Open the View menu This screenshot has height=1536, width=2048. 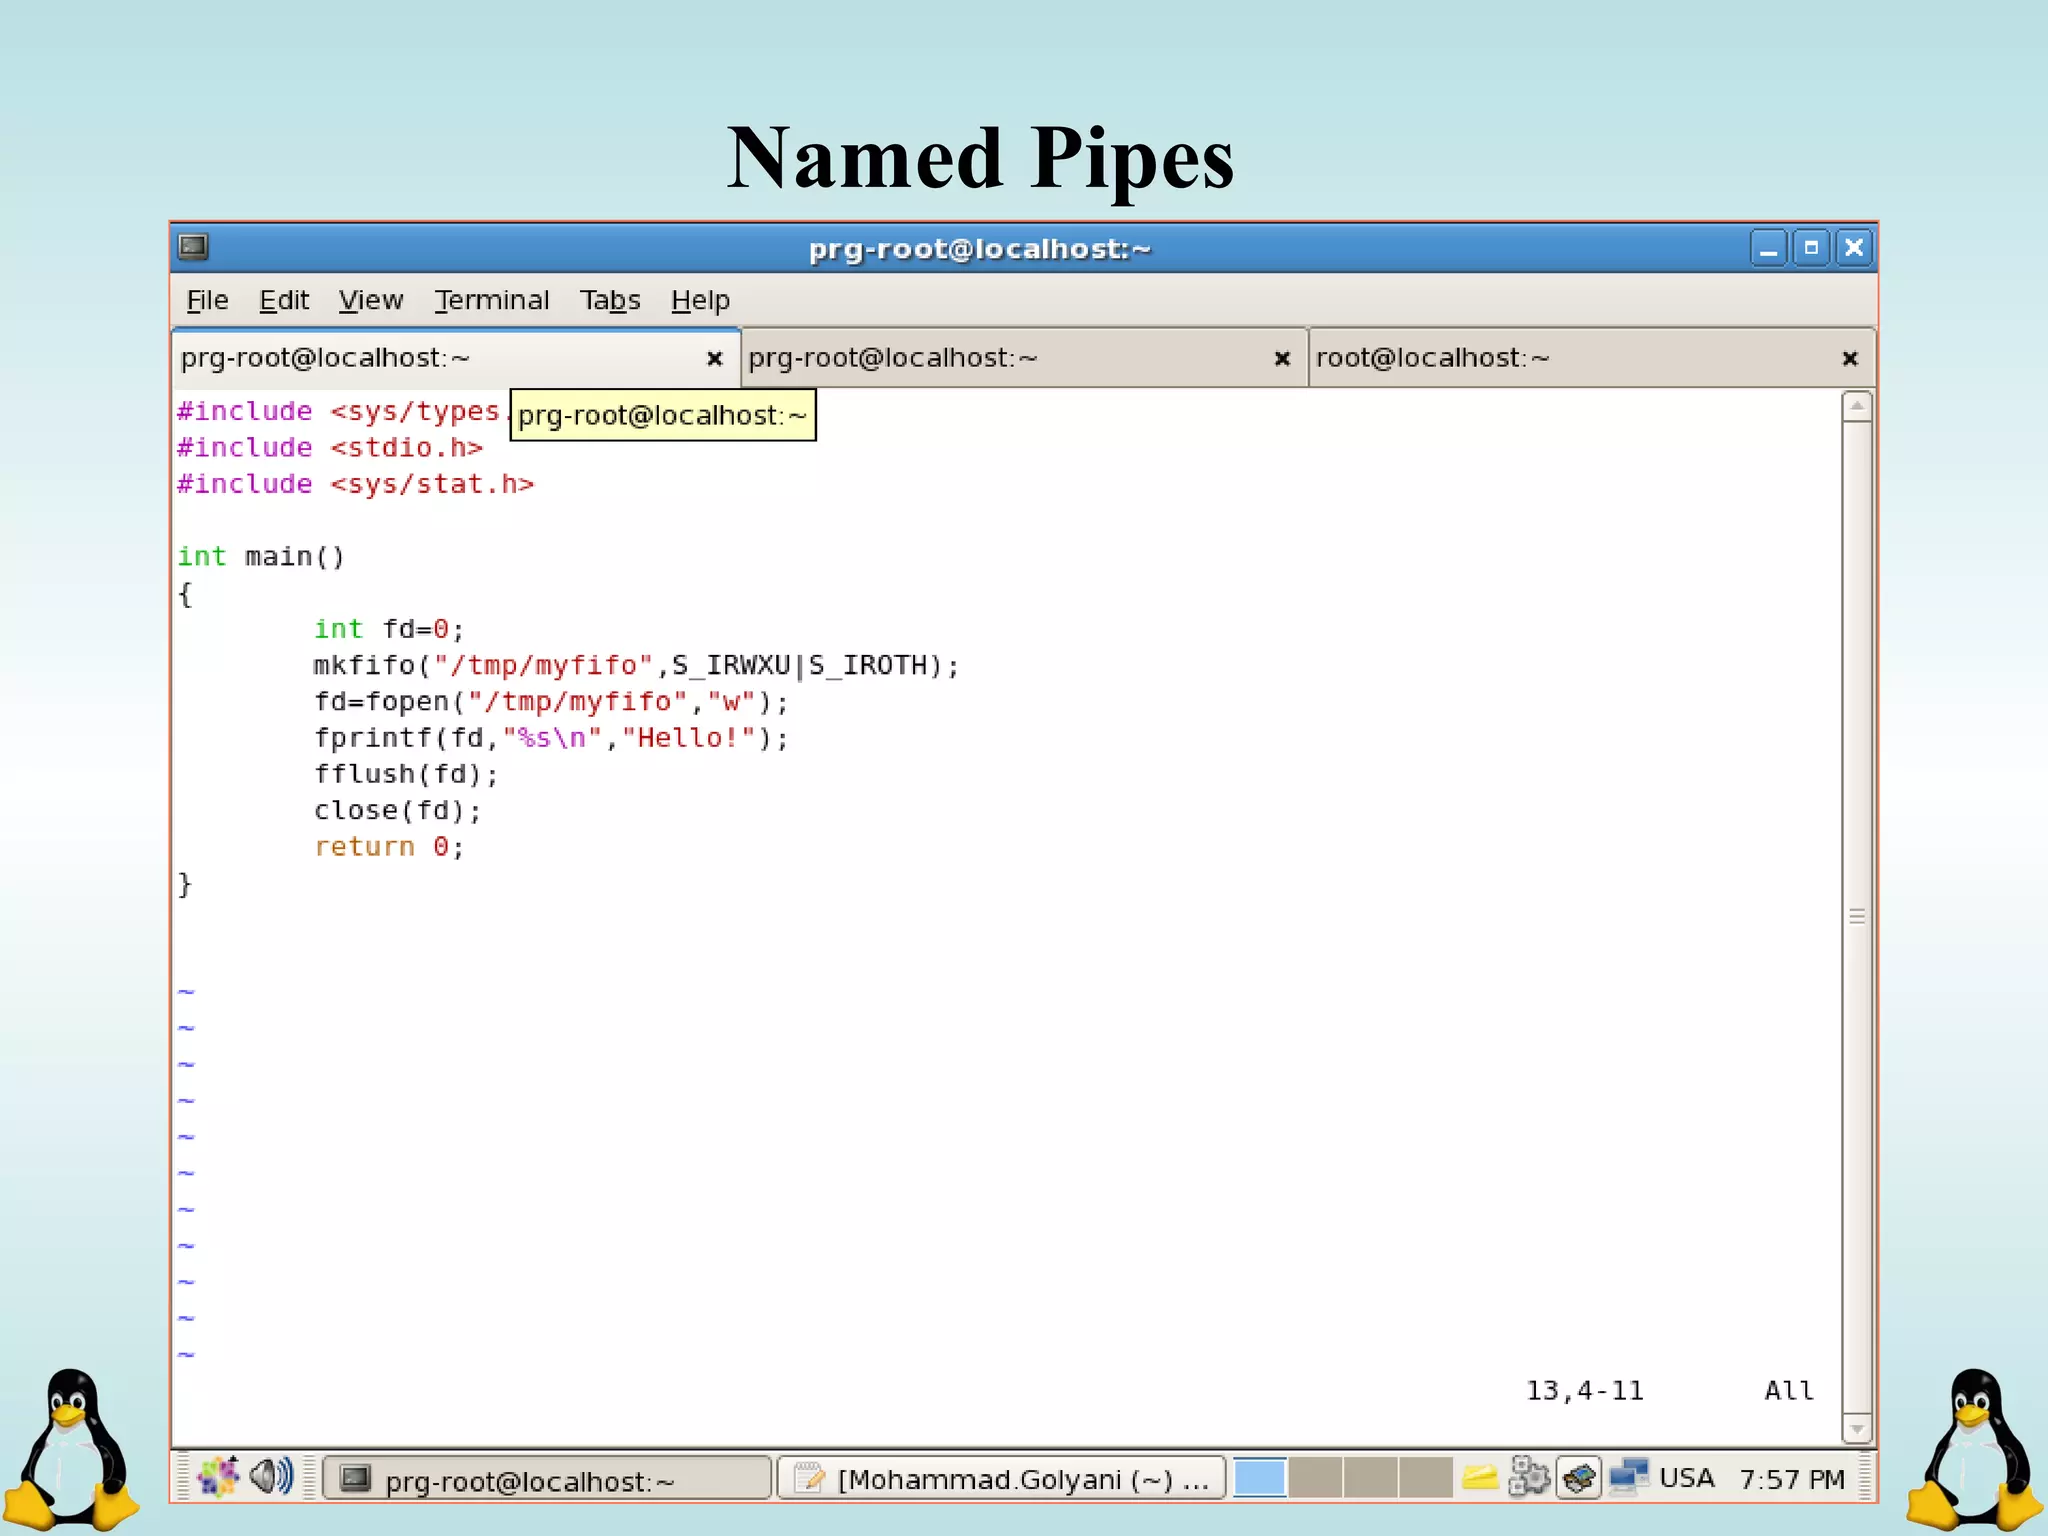[x=370, y=300]
